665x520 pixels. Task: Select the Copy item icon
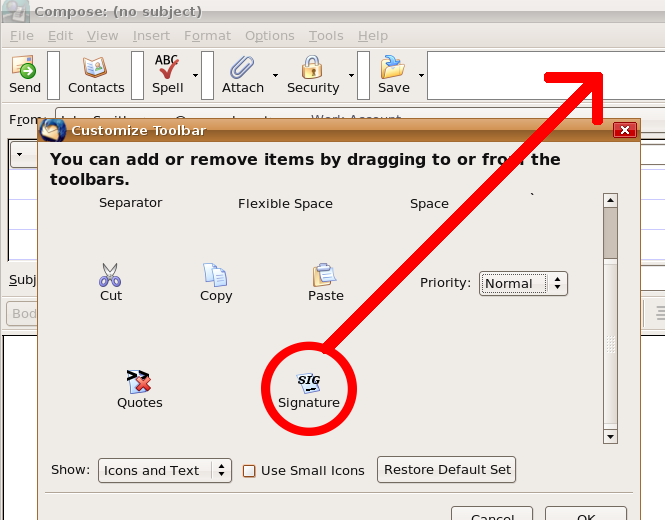pos(216,275)
